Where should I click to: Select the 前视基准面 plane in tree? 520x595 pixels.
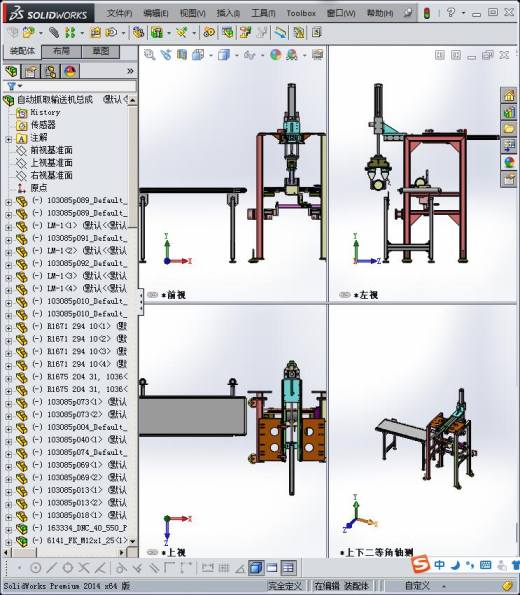point(51,150)
